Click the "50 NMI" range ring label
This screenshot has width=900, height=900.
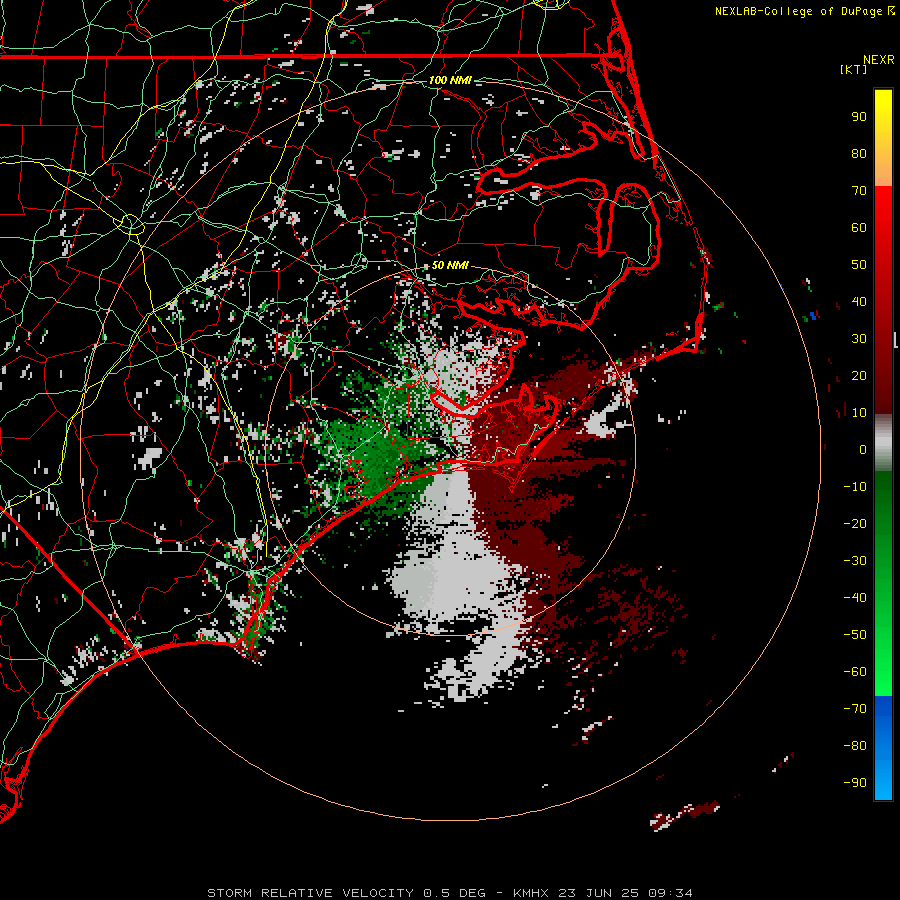click(450, 265)
